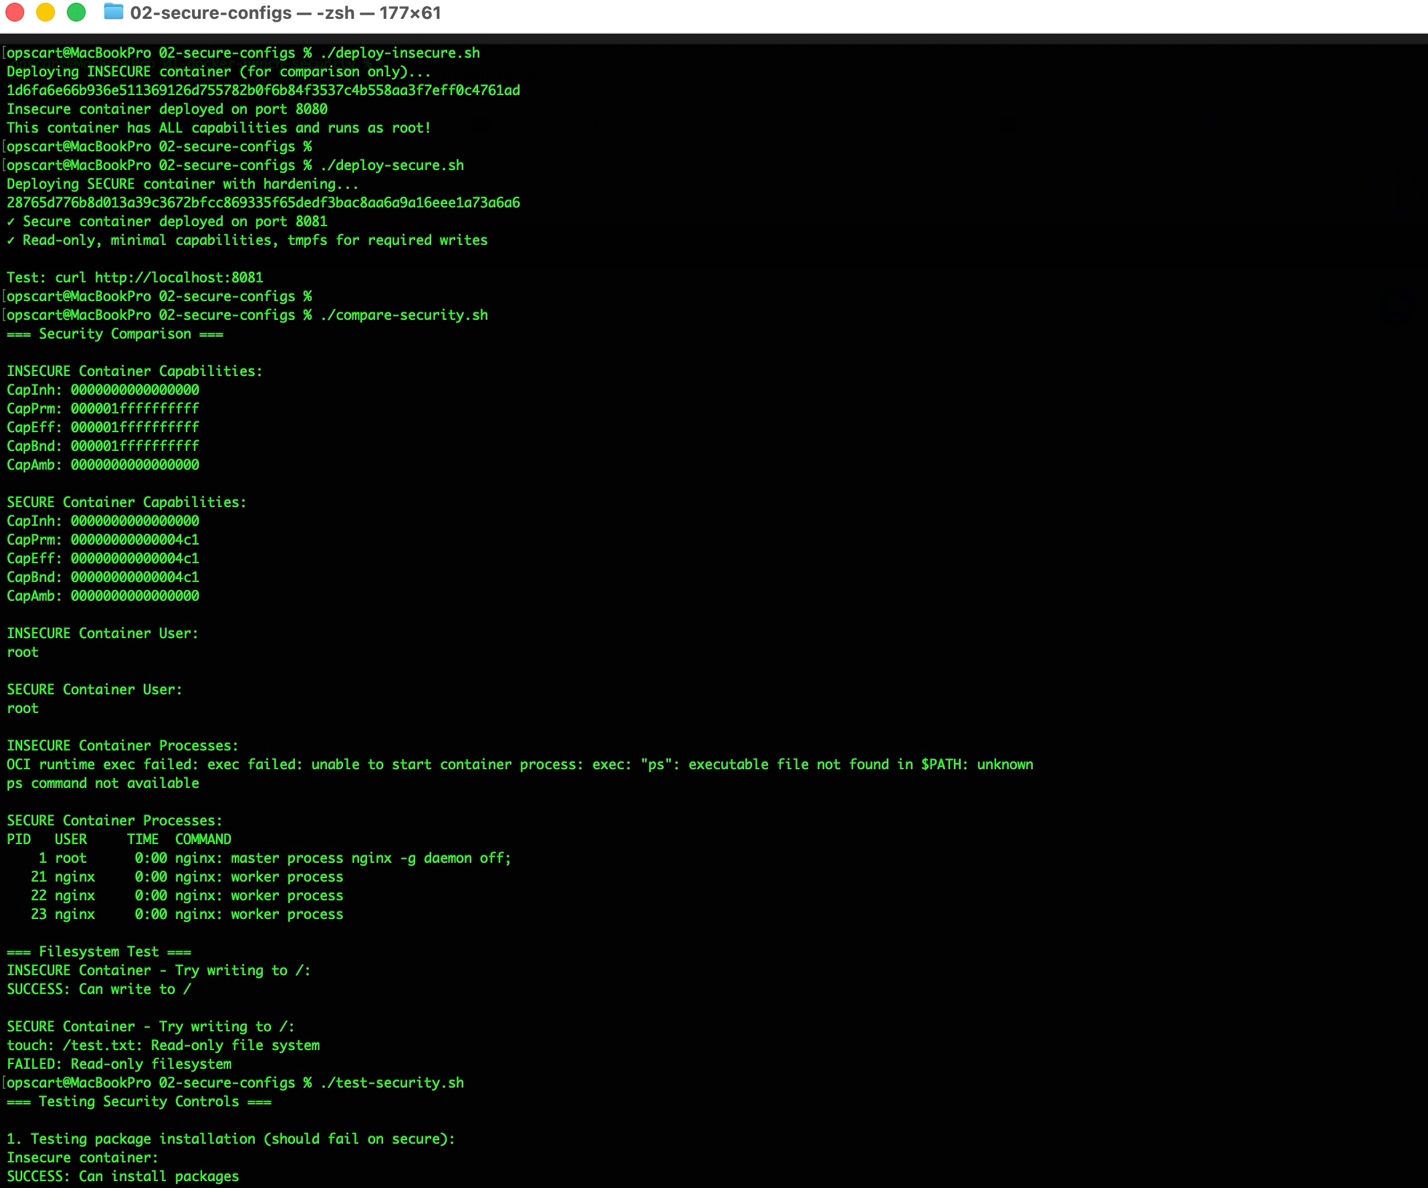
Task: Click 'This container has ALL capabilities and runs as root!'
Action: (x=219, y=128)
